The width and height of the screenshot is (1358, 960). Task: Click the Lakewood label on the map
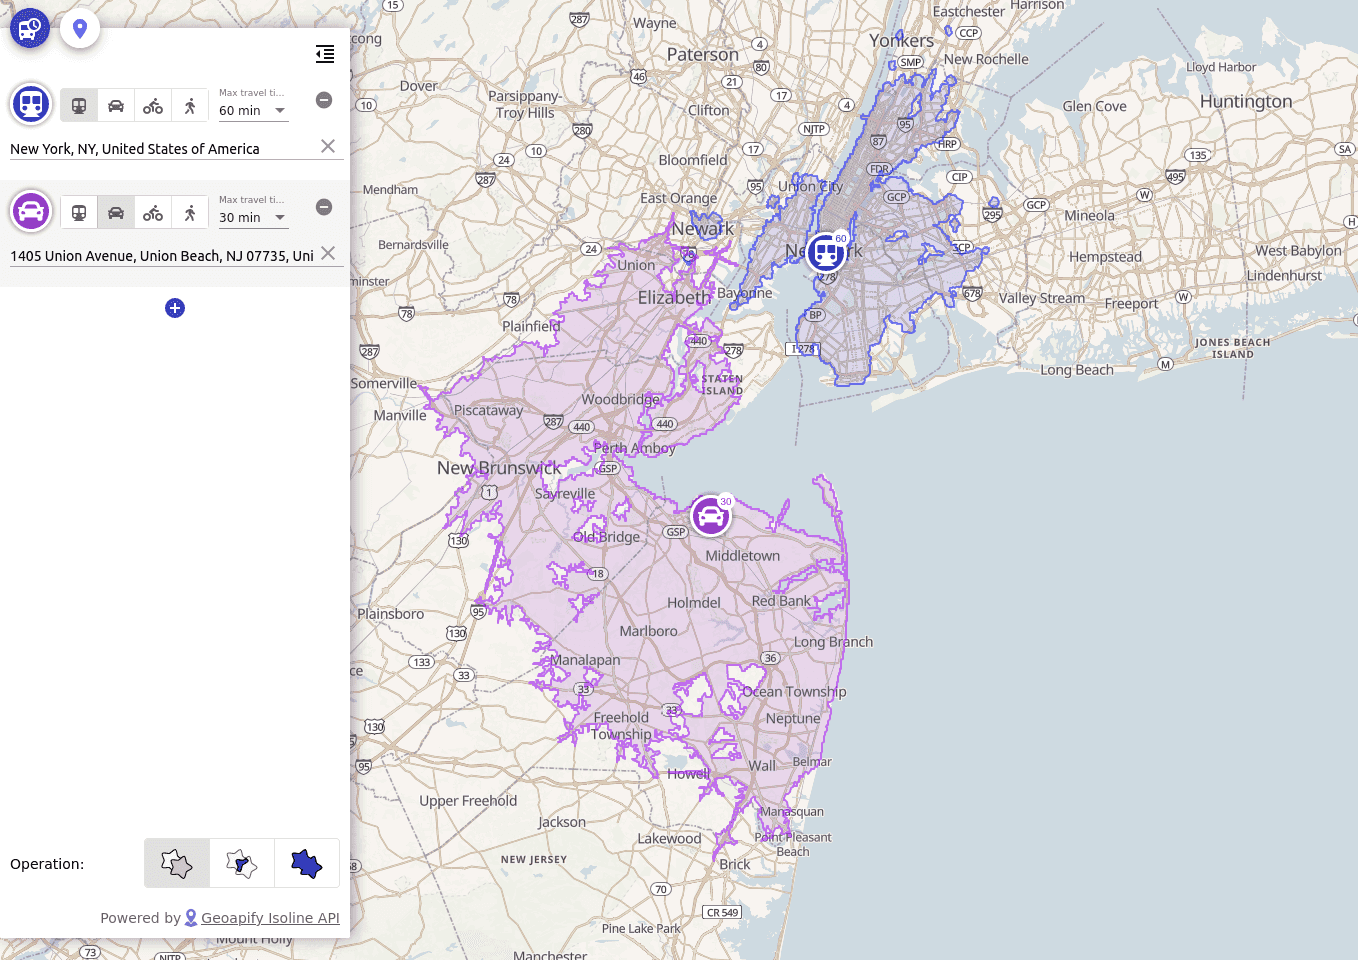(x=669, y=839)
